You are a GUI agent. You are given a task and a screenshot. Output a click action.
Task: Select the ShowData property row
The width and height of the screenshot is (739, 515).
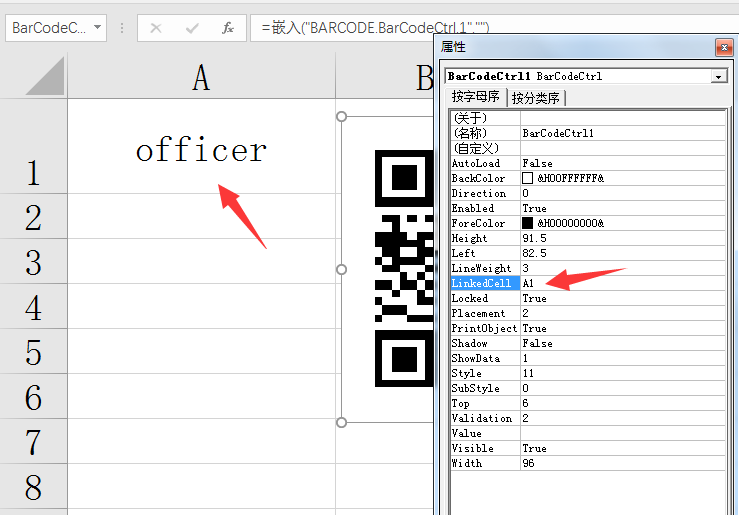pyautogui.click(x=588, y=358)
